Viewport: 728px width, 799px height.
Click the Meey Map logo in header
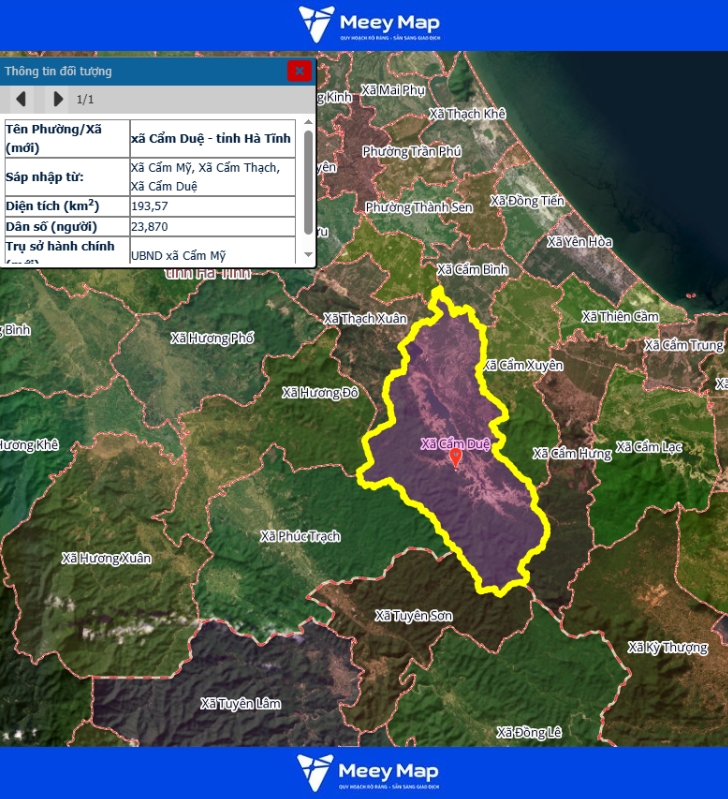[x=368, y=24]
